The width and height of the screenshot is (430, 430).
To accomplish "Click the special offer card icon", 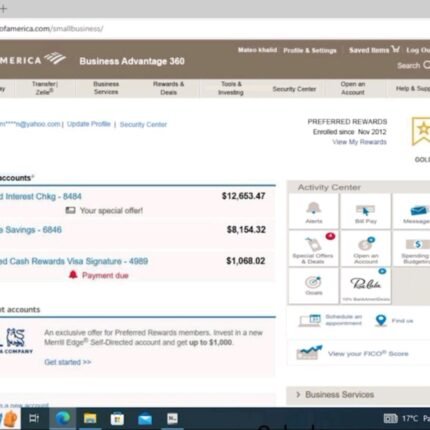I will 70,210.
